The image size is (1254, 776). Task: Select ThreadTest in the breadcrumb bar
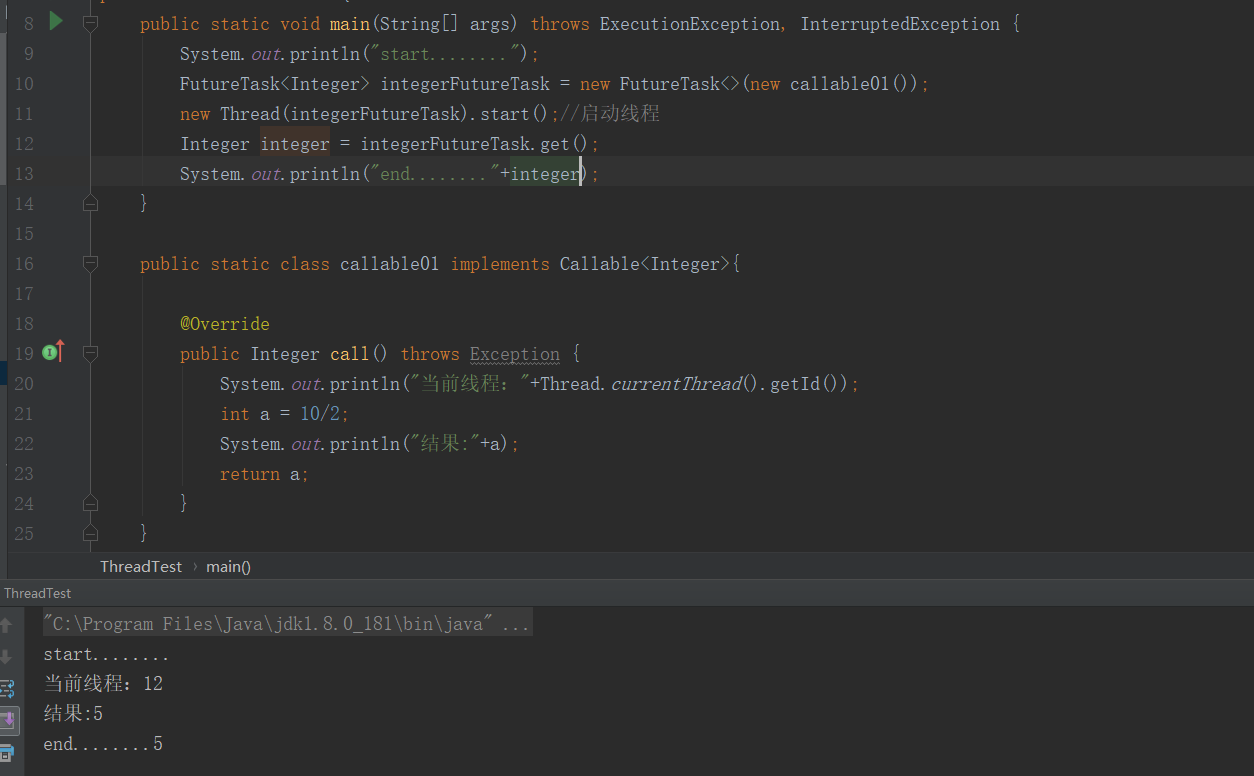(x=141, y=566)
